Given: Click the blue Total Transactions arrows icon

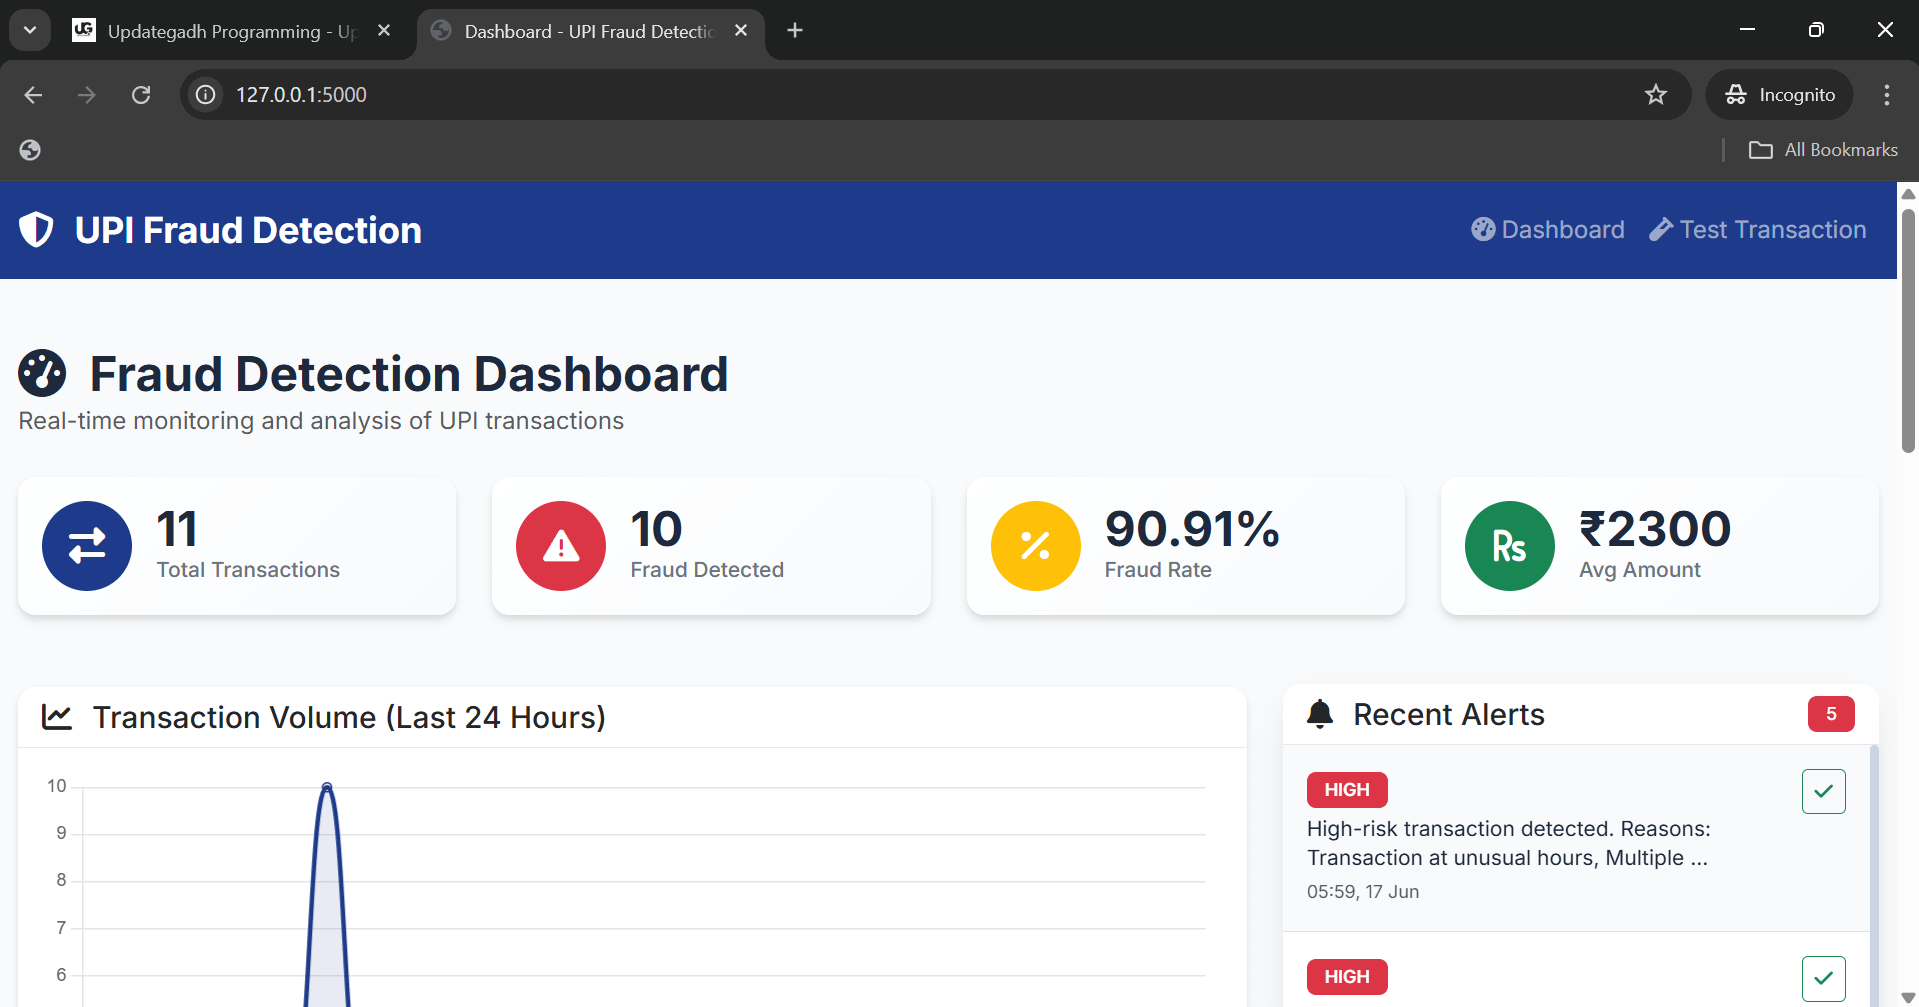Looking at the screenshot, I should (x=87, y=546).
